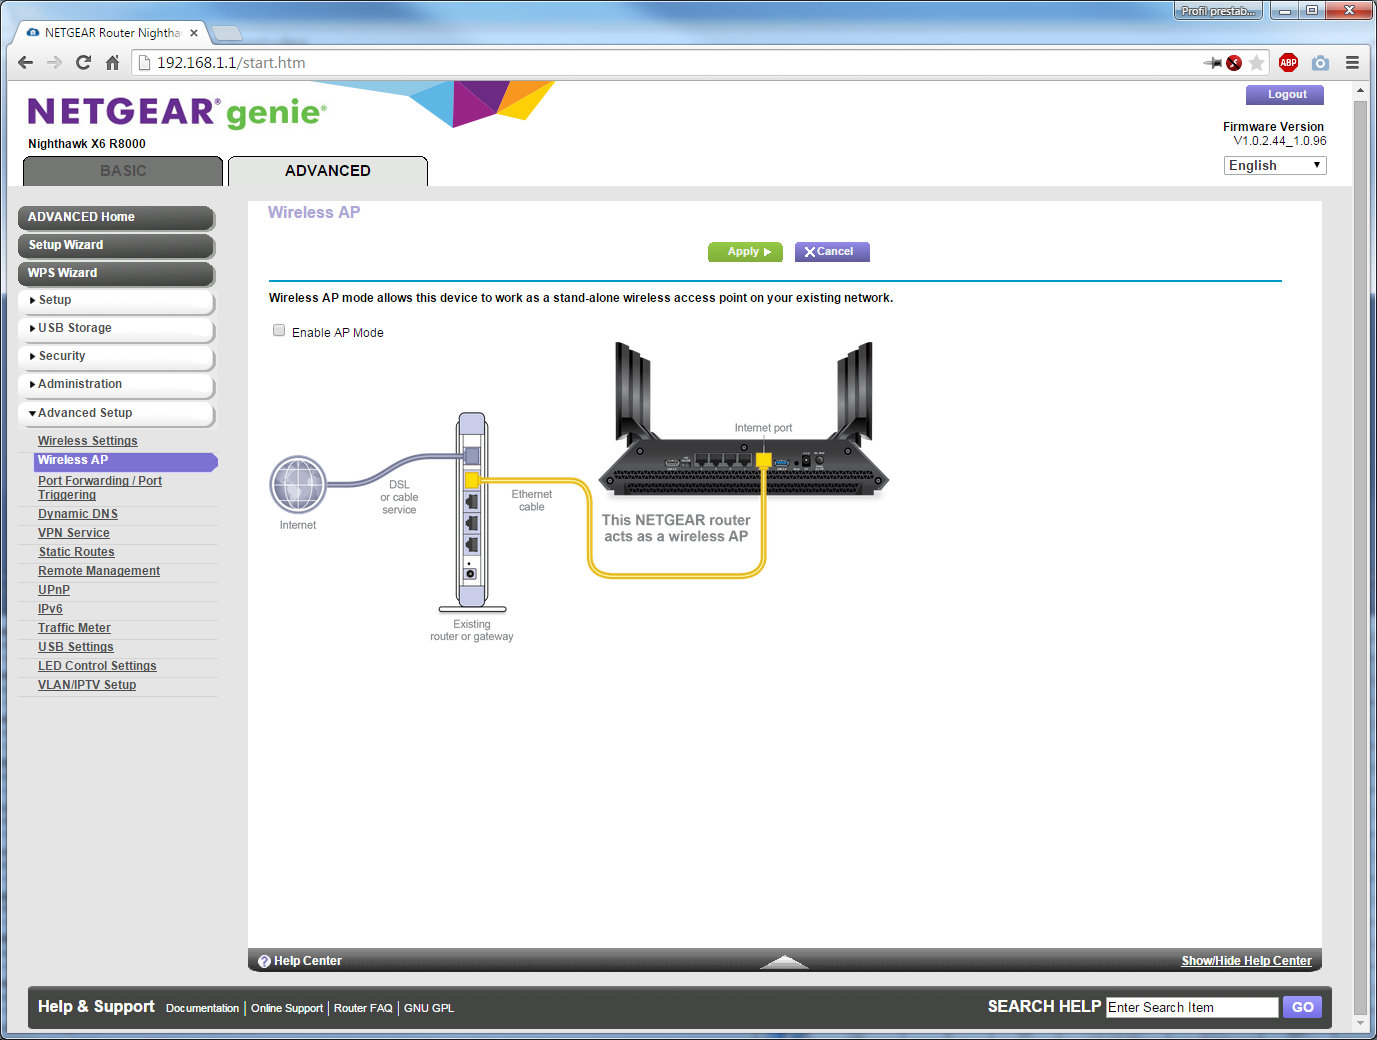
Task: Open the Adblock Plus extension icon
Action: tap(1288, 63)
